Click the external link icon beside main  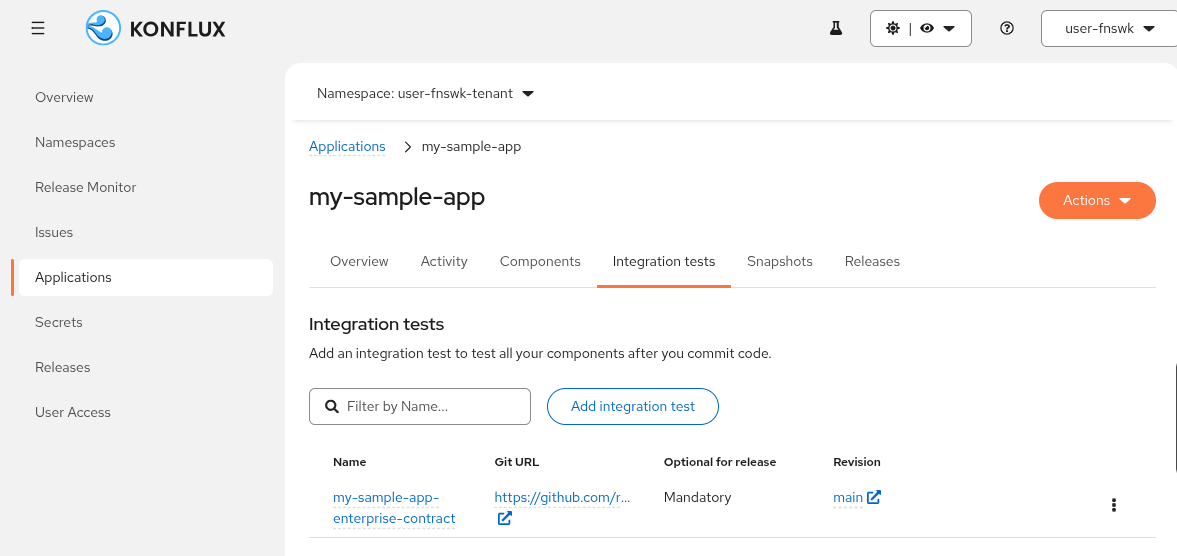point(874,497)
